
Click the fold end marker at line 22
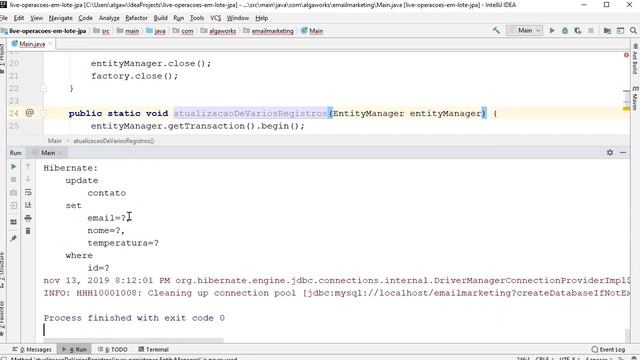[44, 88]
